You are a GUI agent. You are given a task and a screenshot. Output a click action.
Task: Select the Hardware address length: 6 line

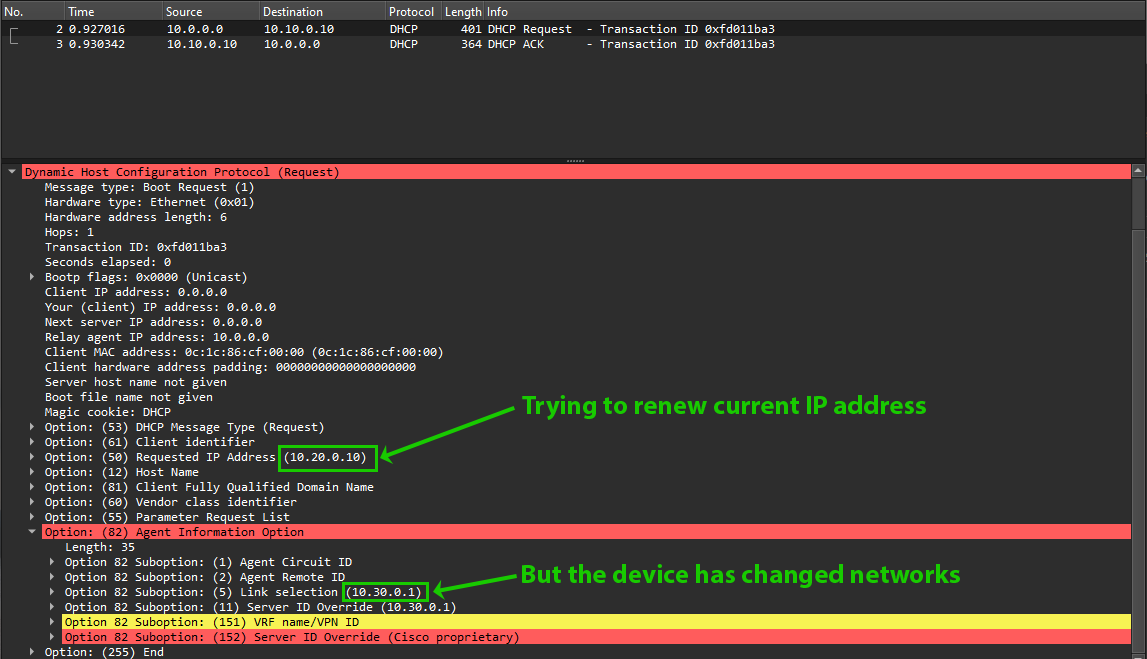[135, 217]
